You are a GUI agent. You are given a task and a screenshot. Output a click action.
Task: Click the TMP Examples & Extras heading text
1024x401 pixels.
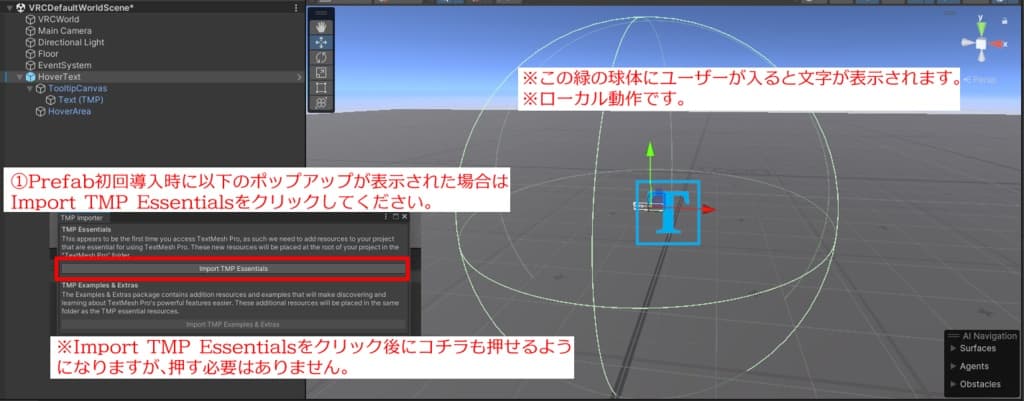(100, 285)
